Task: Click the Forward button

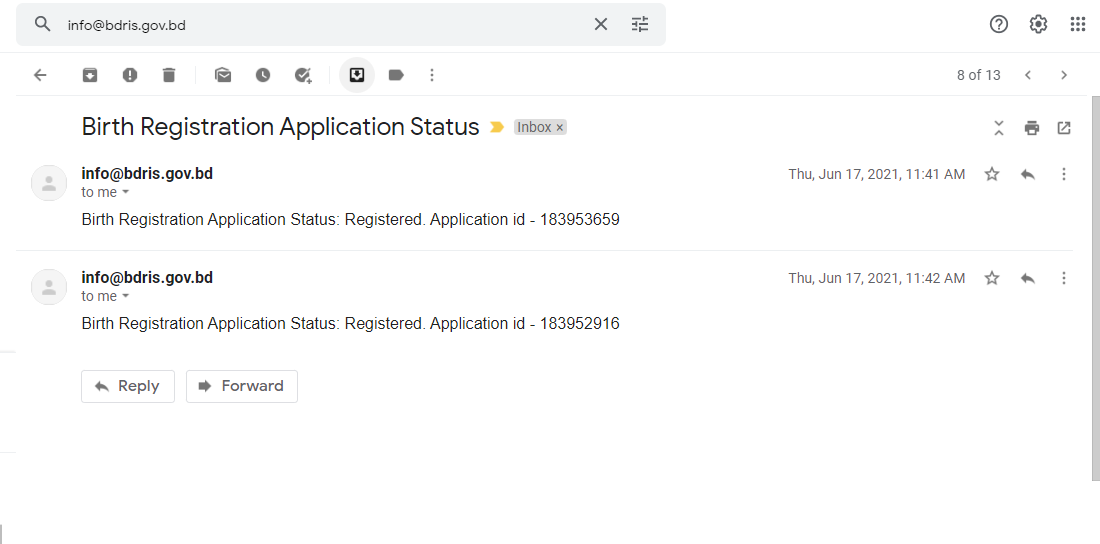Action: (242, 386)
